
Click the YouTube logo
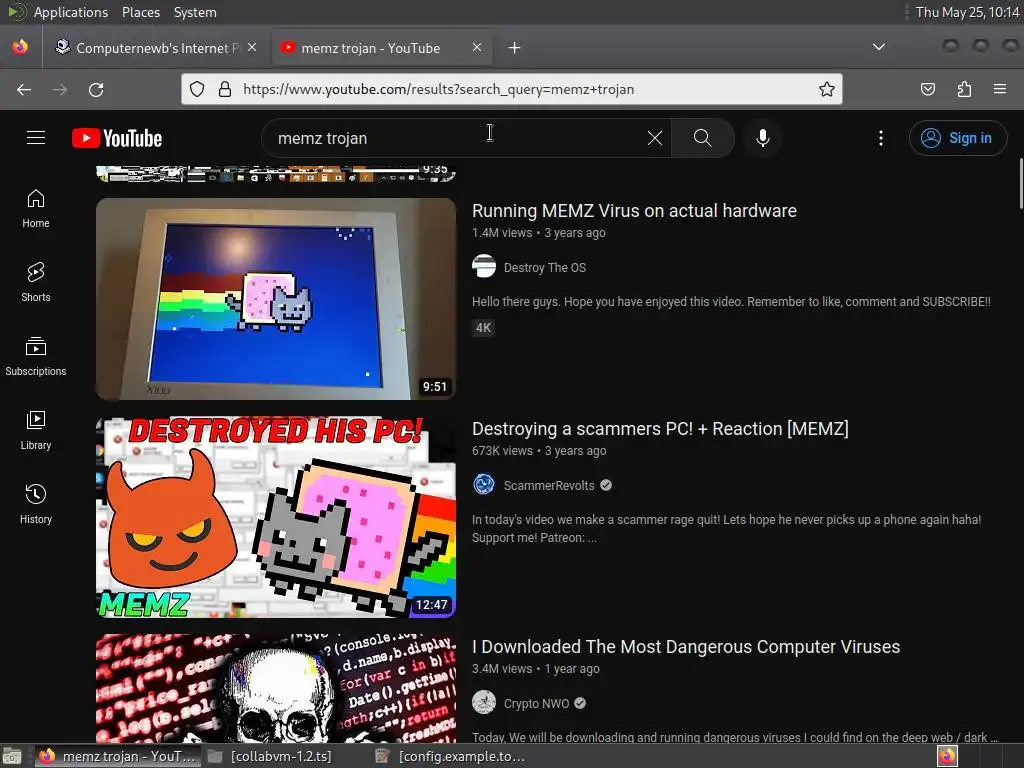tap(117, 138)
